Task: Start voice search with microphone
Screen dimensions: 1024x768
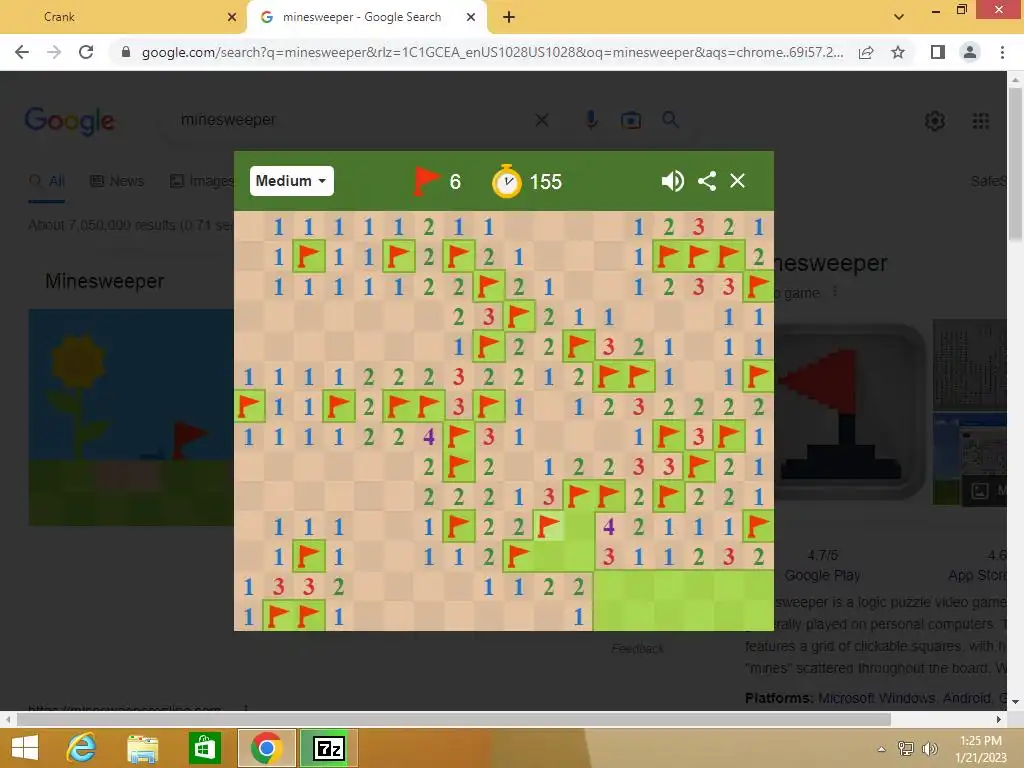Action: (591, 120)
